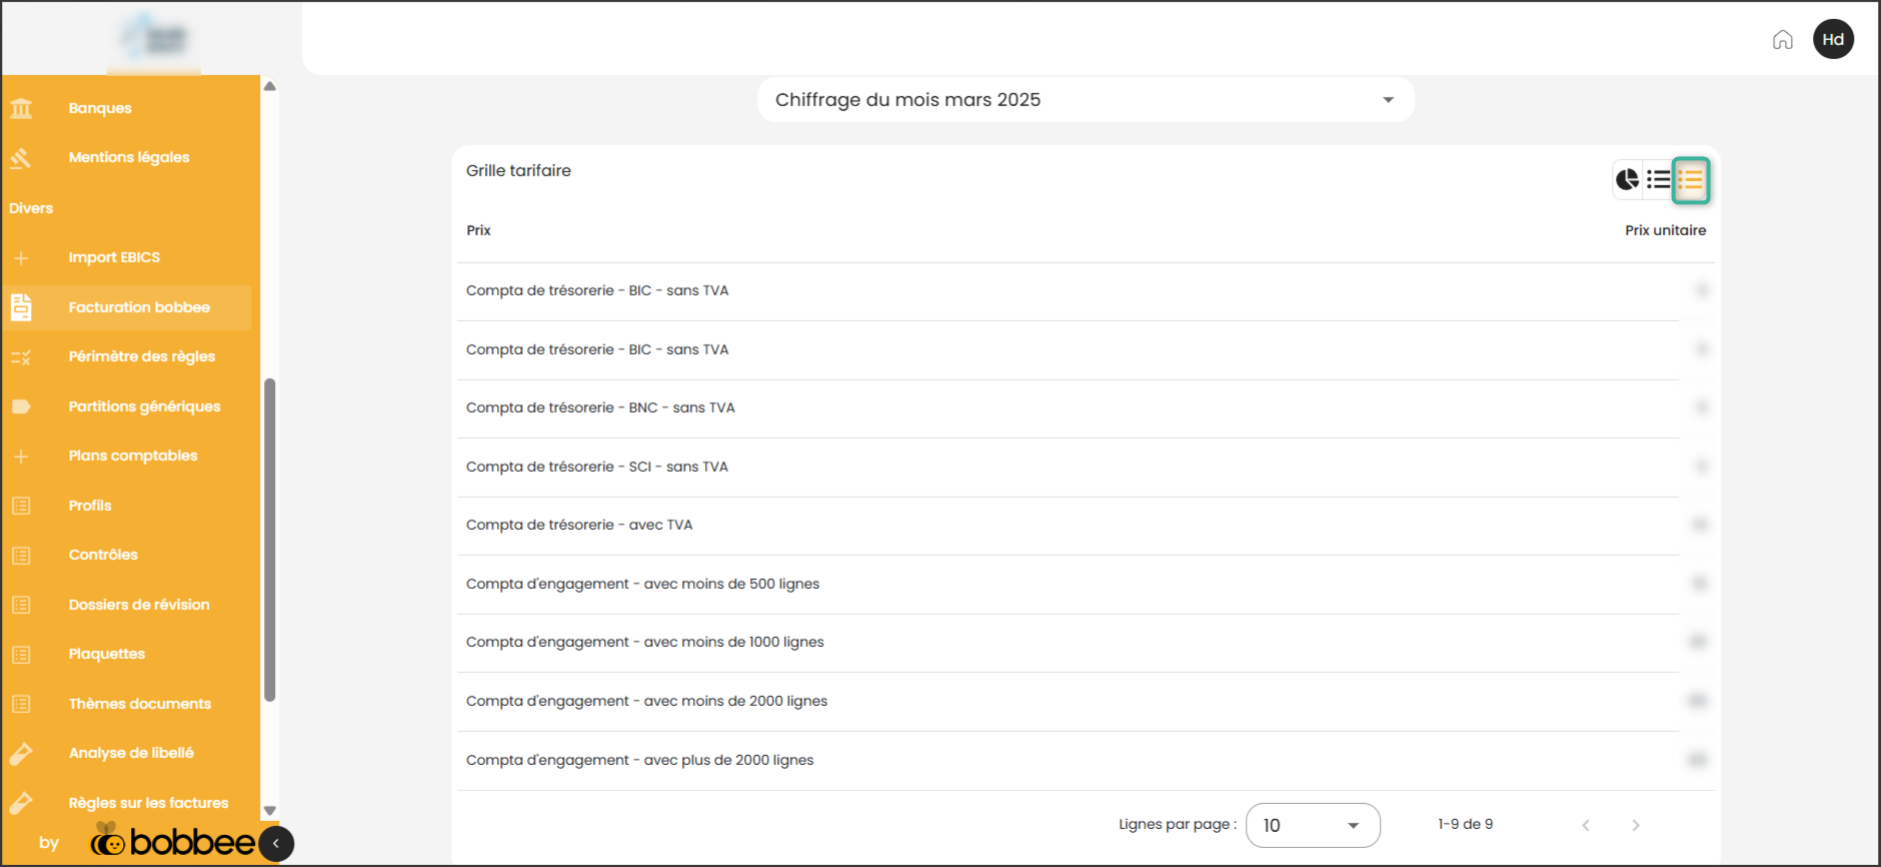The width and height of the screenshot is (1881, 867).
Task: Switch to the pie chart view
Action: coord(1627,180)
